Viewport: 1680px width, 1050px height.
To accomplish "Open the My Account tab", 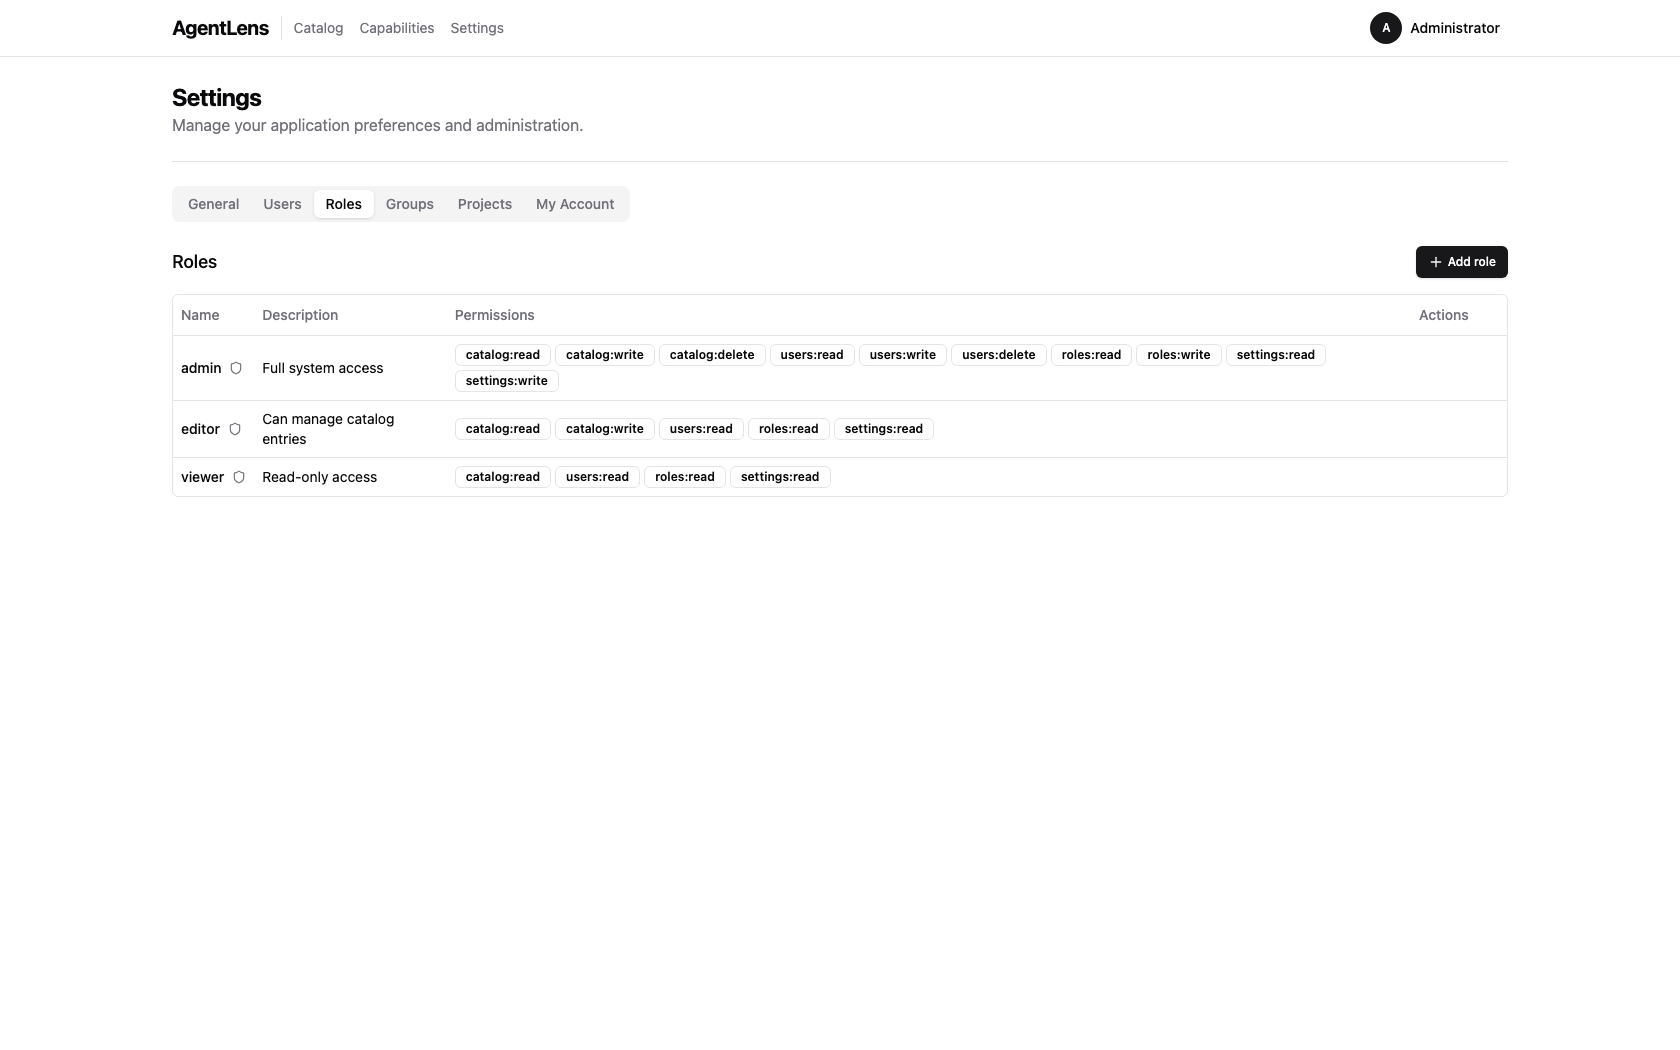I will (x=574, y=204).
